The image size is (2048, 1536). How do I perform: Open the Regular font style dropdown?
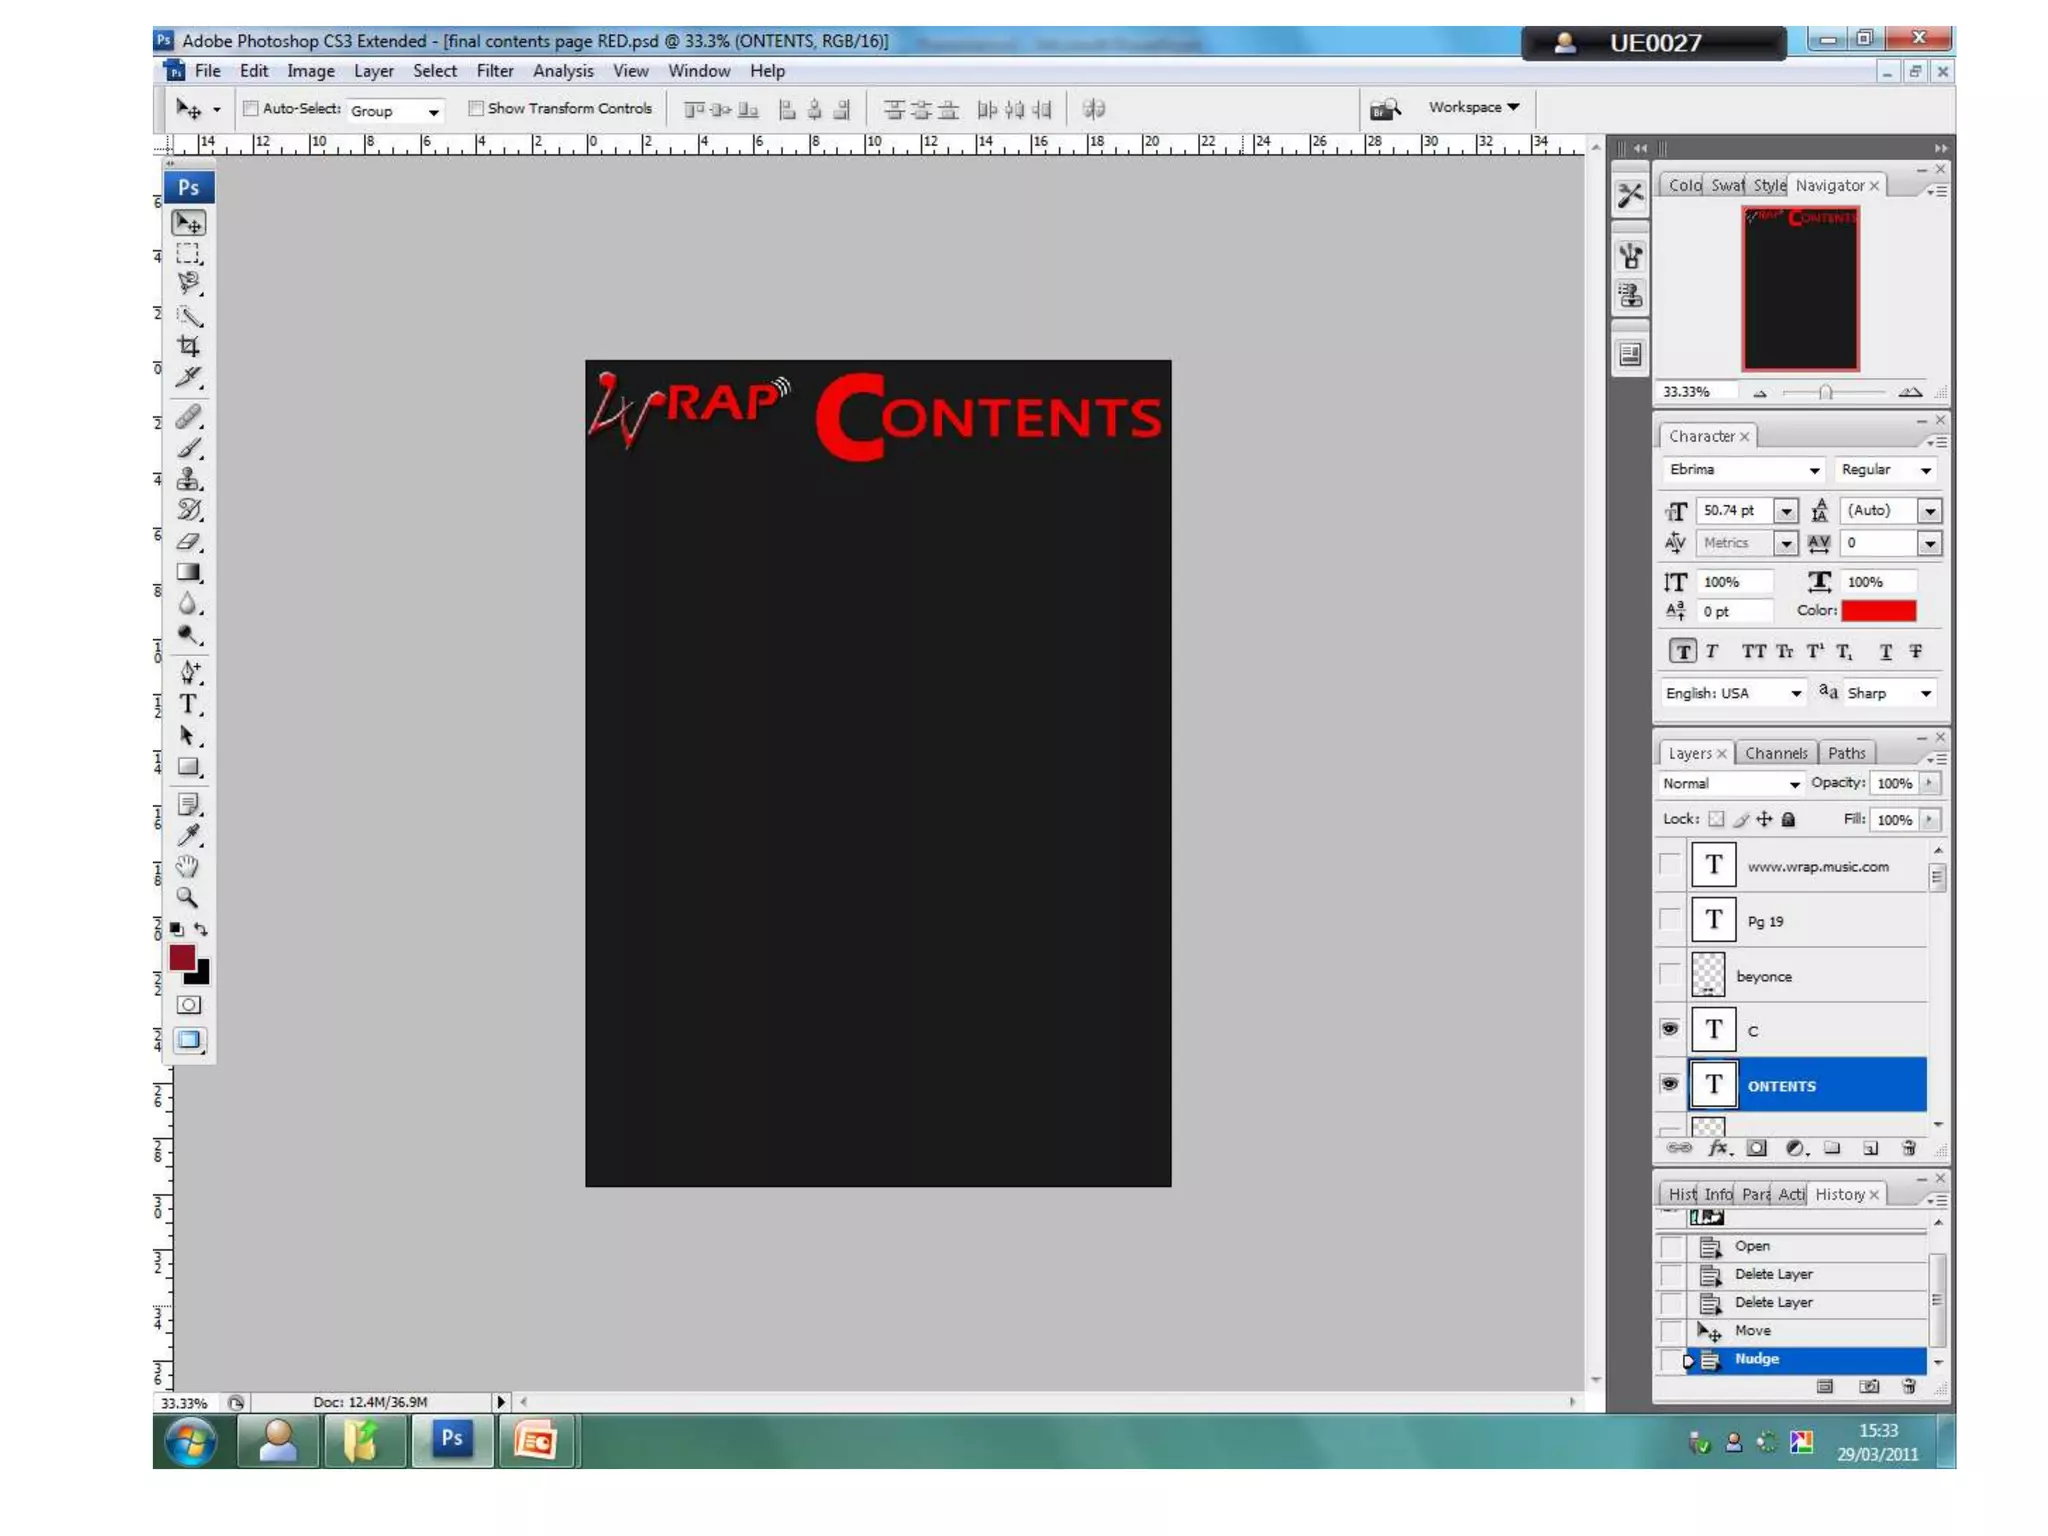[1885, 470]
